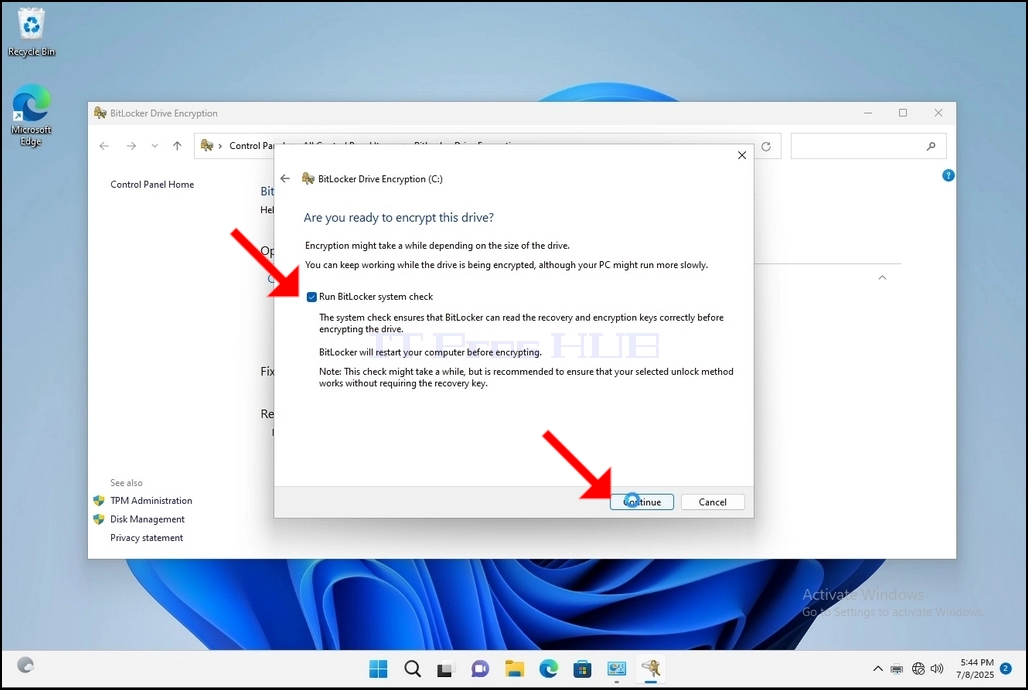Open the Recycle Bin desktop icon
The height and width of the screenshot is (690, 1028).
[31, 33]
